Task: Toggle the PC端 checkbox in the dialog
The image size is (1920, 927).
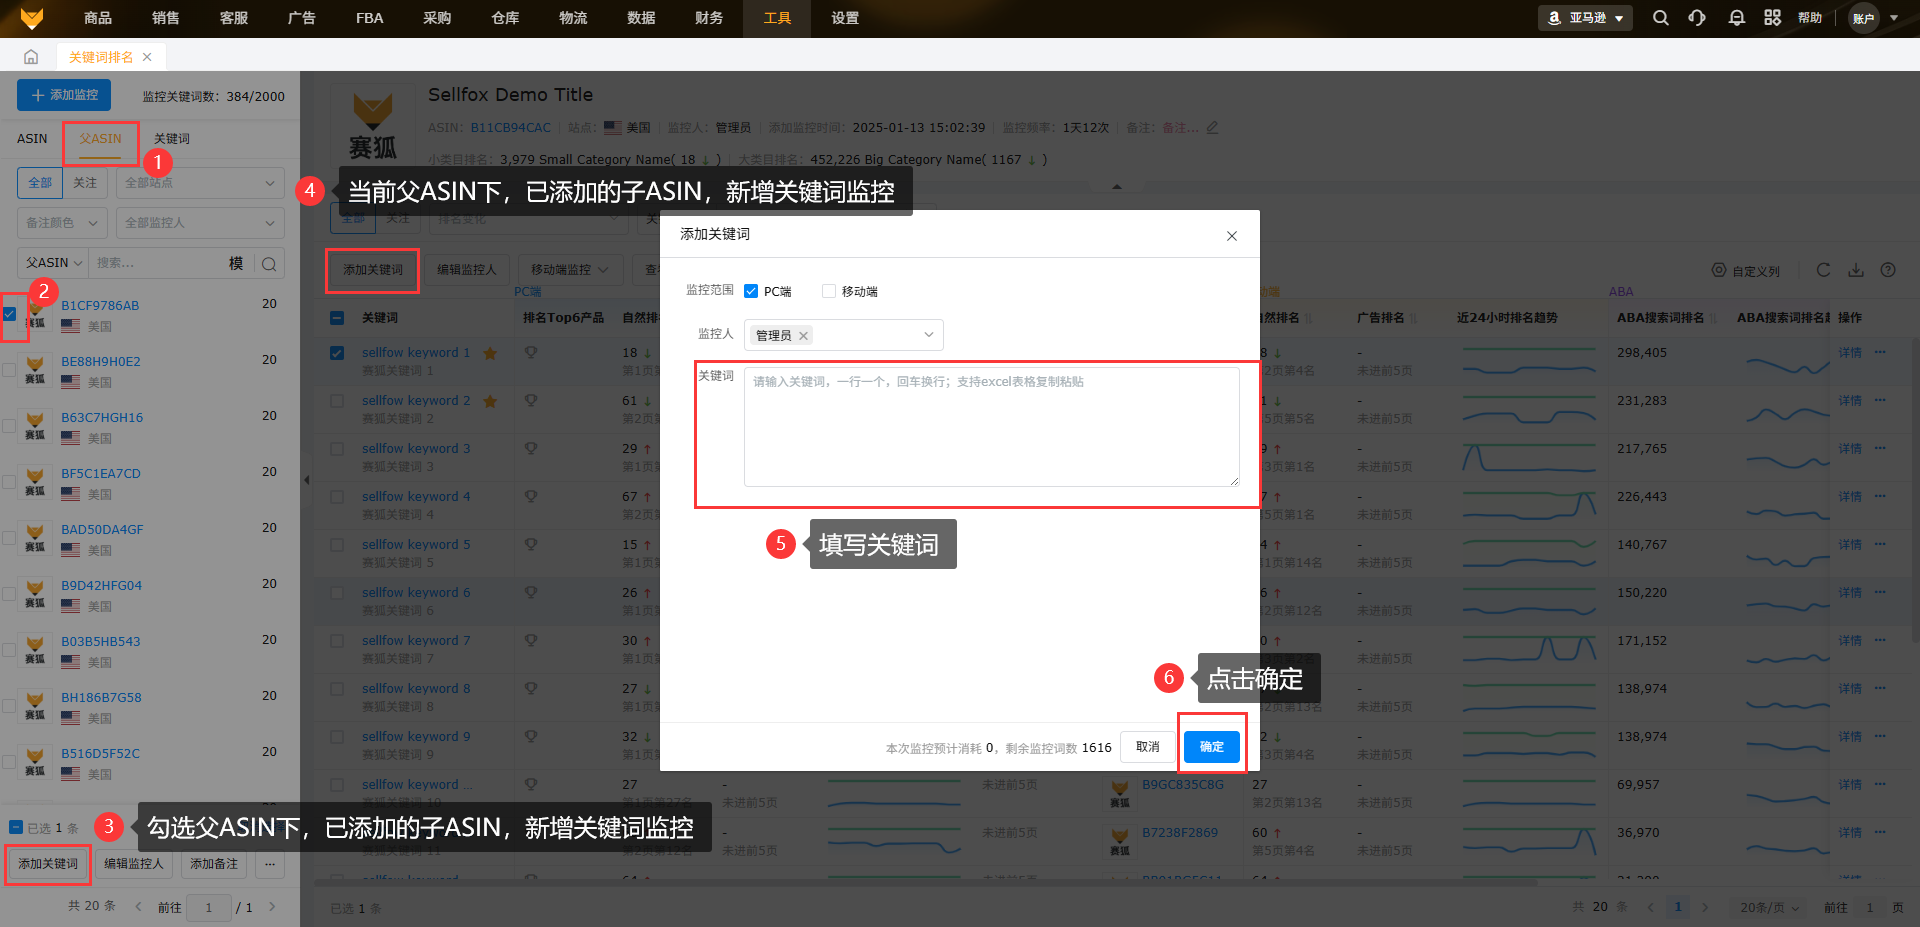Action: (751, 291)
